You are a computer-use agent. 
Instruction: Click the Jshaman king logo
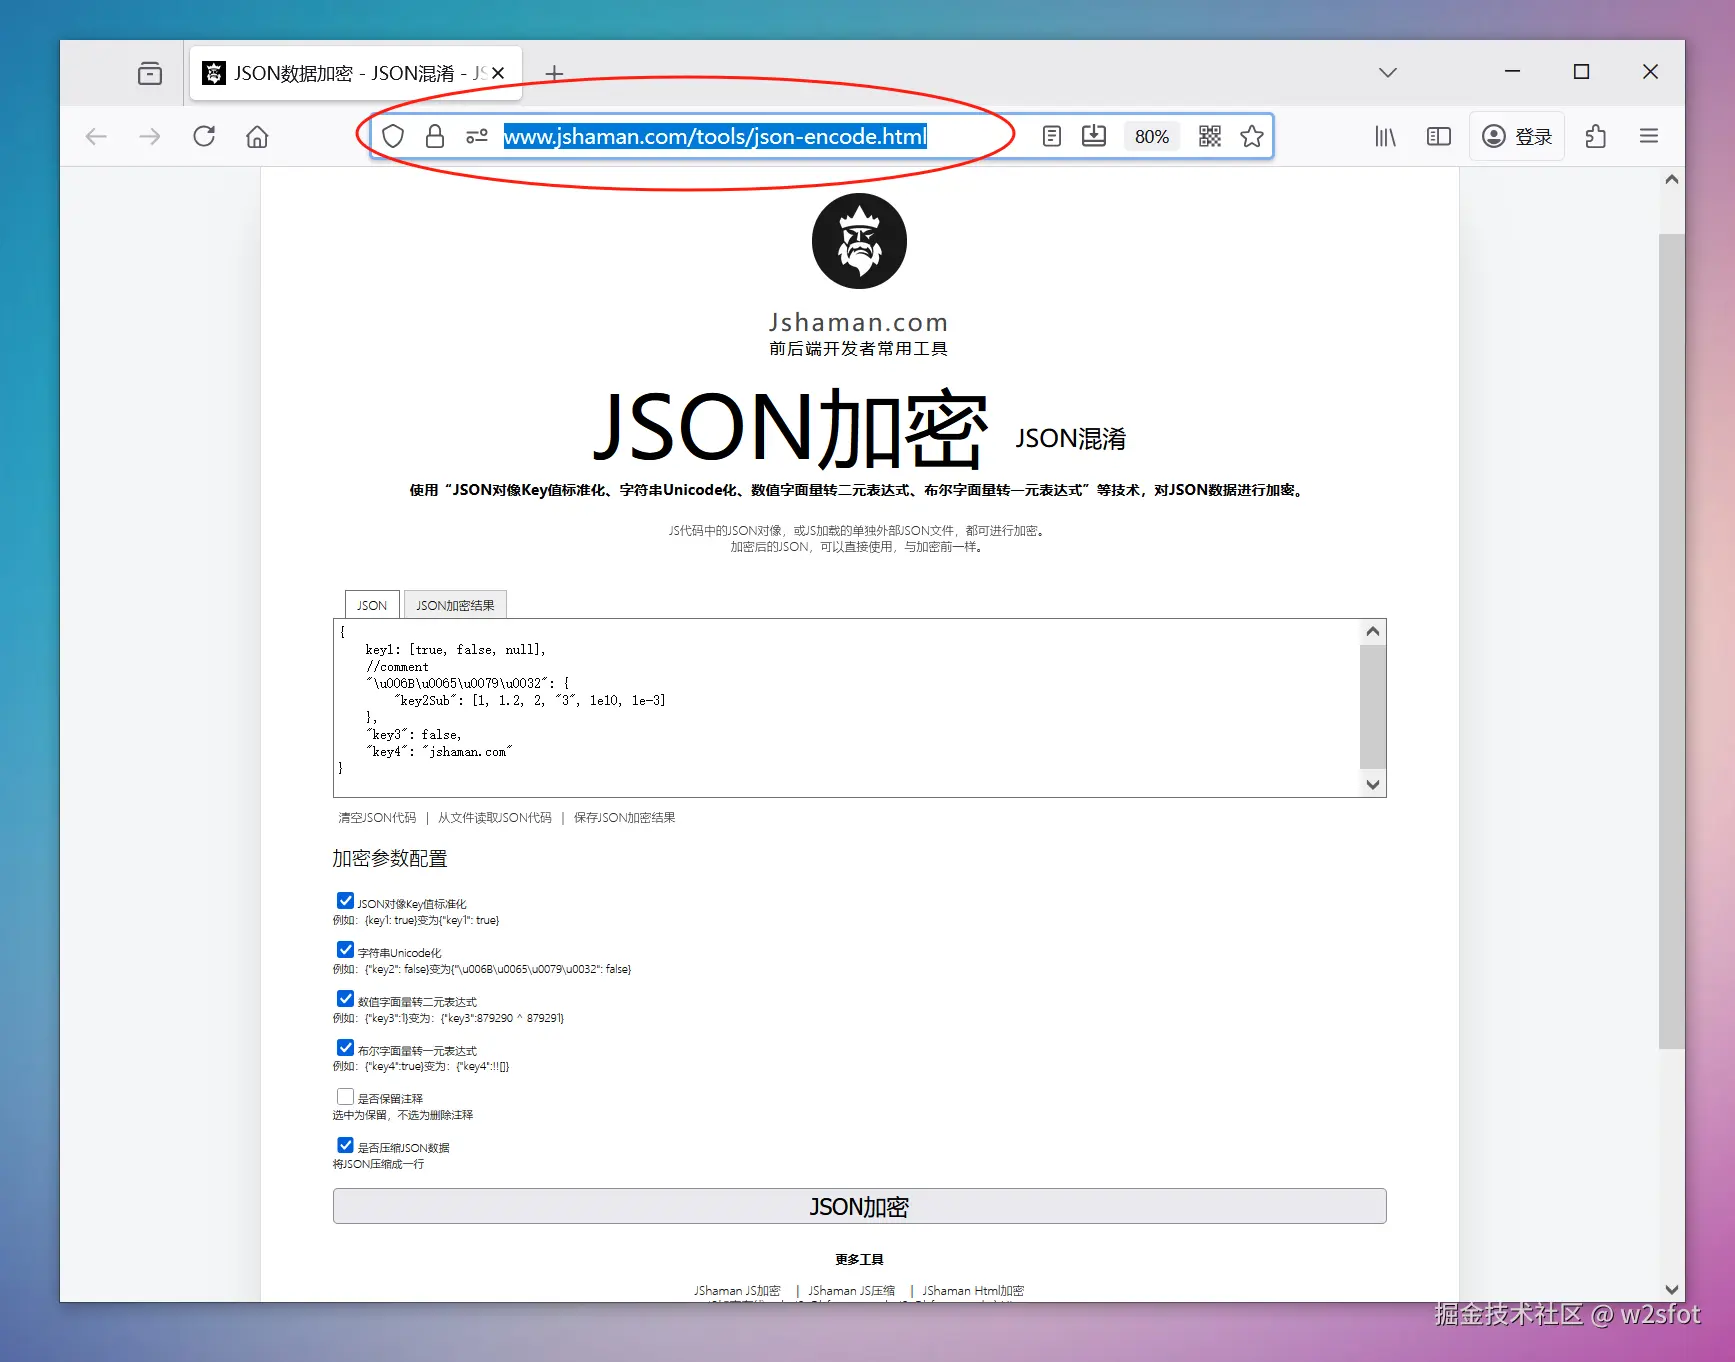pyautogui.click(x=859, y=241)
